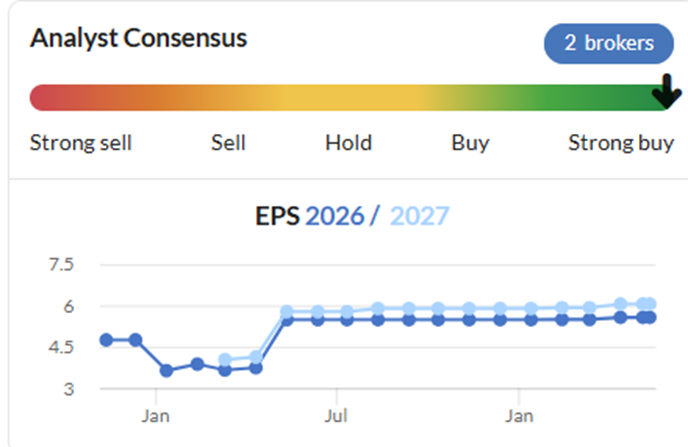Click the first 2026 EPS data point
The width and height of the screenshot is (688, 447).
tap(106, 340)
